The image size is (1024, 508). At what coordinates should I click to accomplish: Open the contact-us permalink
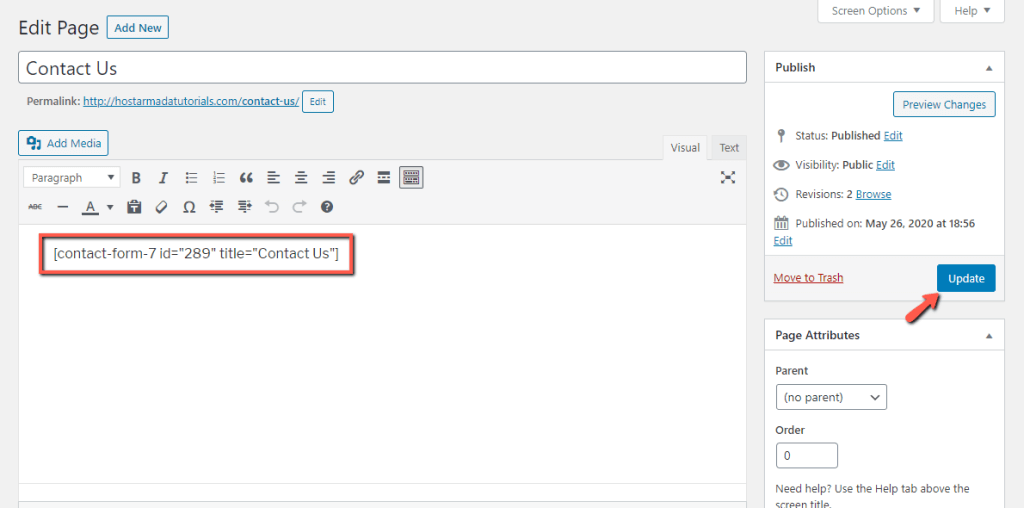[x=191, y=102]
